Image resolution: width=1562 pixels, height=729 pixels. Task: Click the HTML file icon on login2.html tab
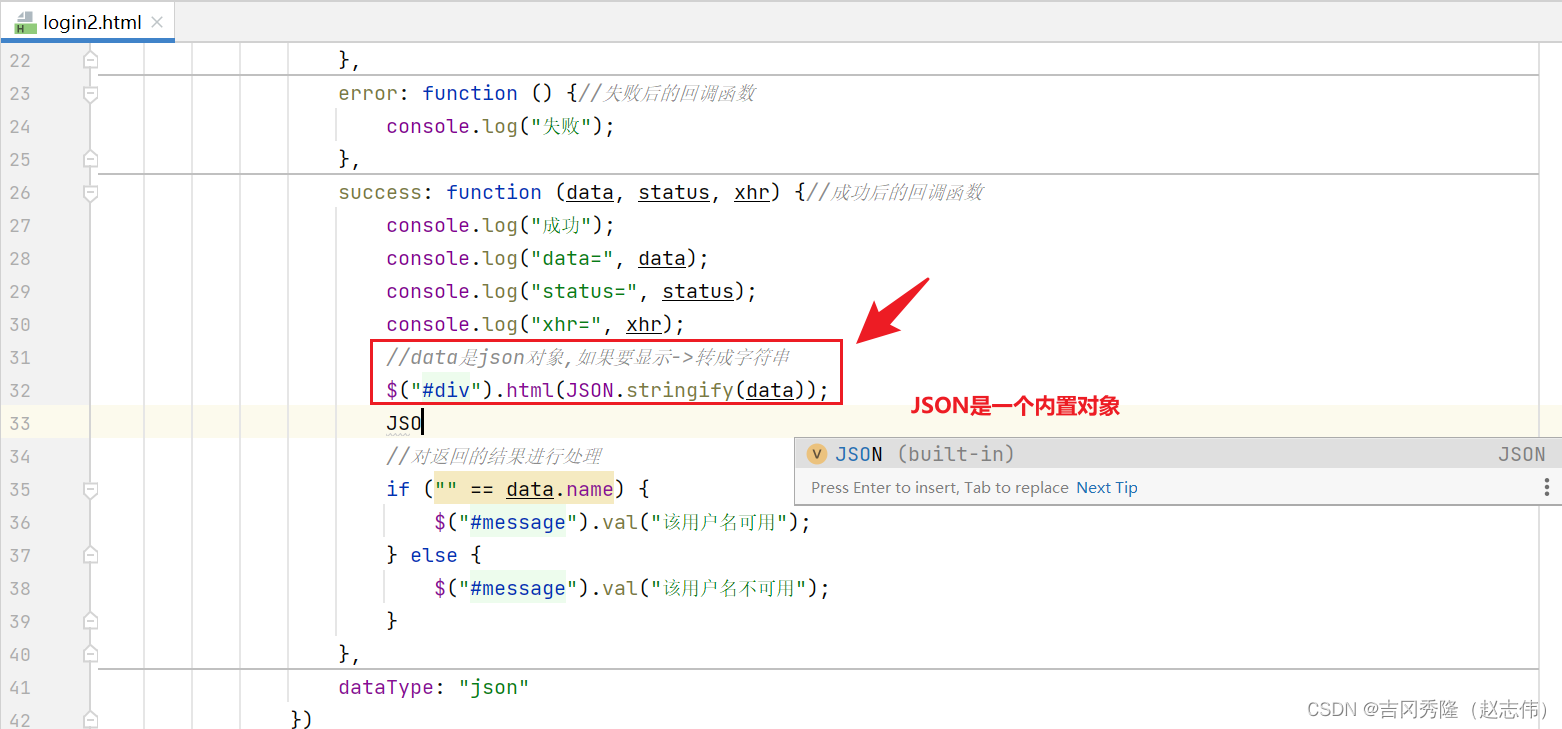(26, 22)
